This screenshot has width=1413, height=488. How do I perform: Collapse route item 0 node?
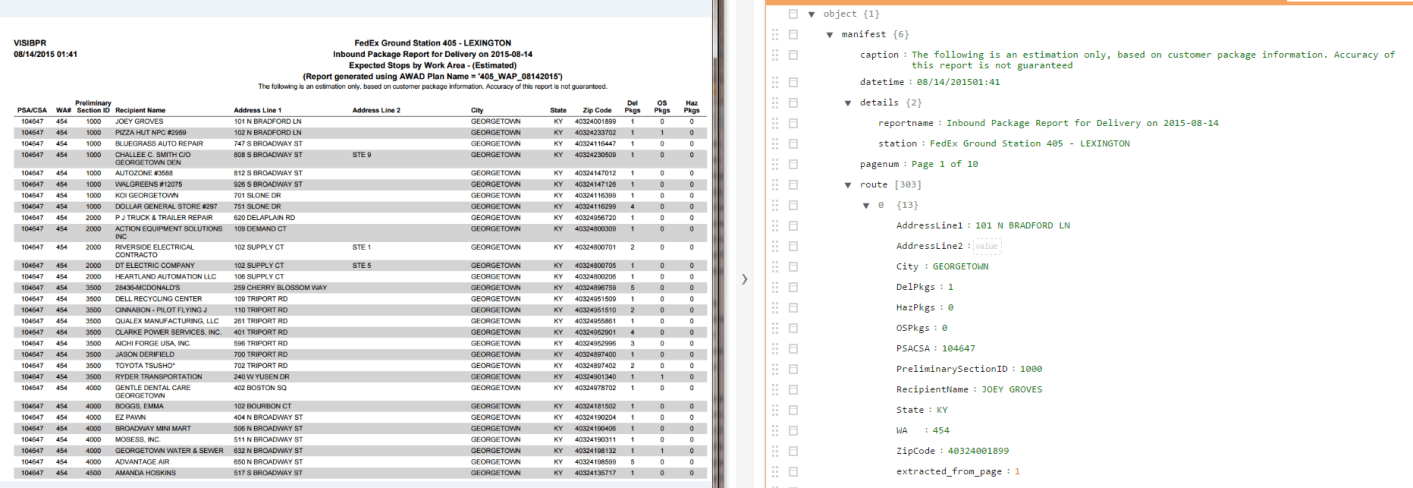(x=866, y=205)
